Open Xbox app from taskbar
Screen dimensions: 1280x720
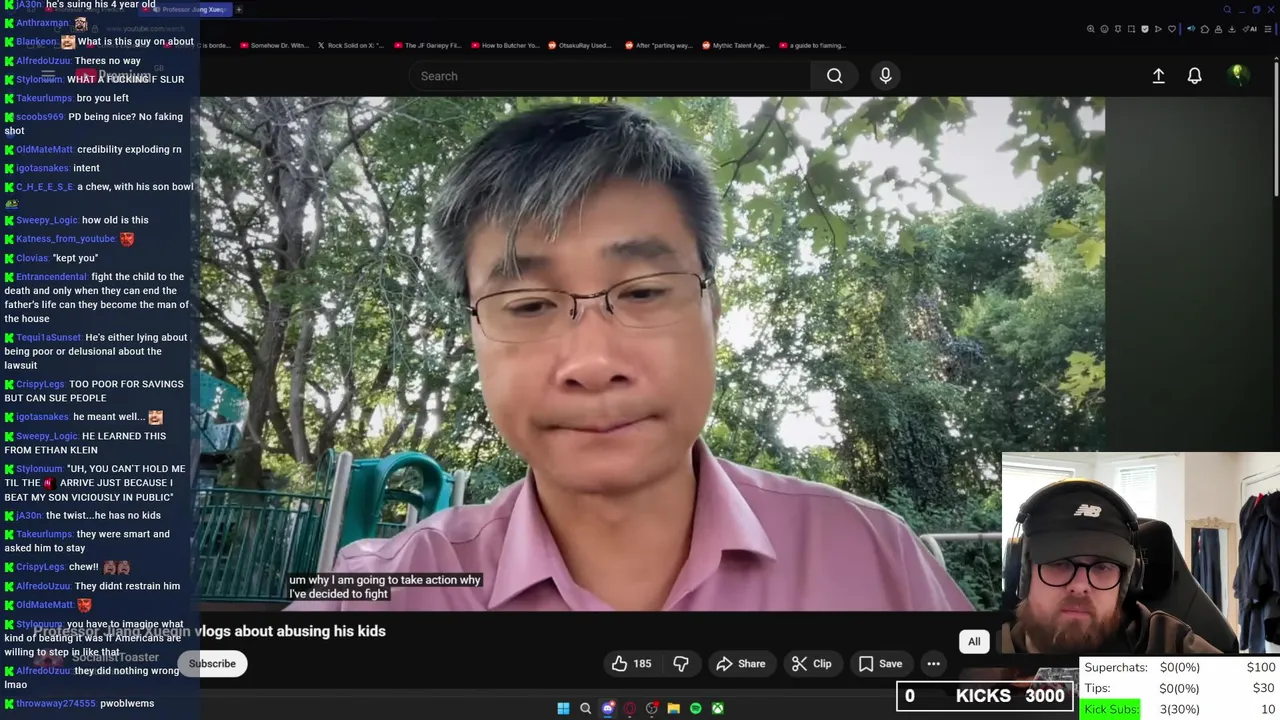click(x=718, y=708)
